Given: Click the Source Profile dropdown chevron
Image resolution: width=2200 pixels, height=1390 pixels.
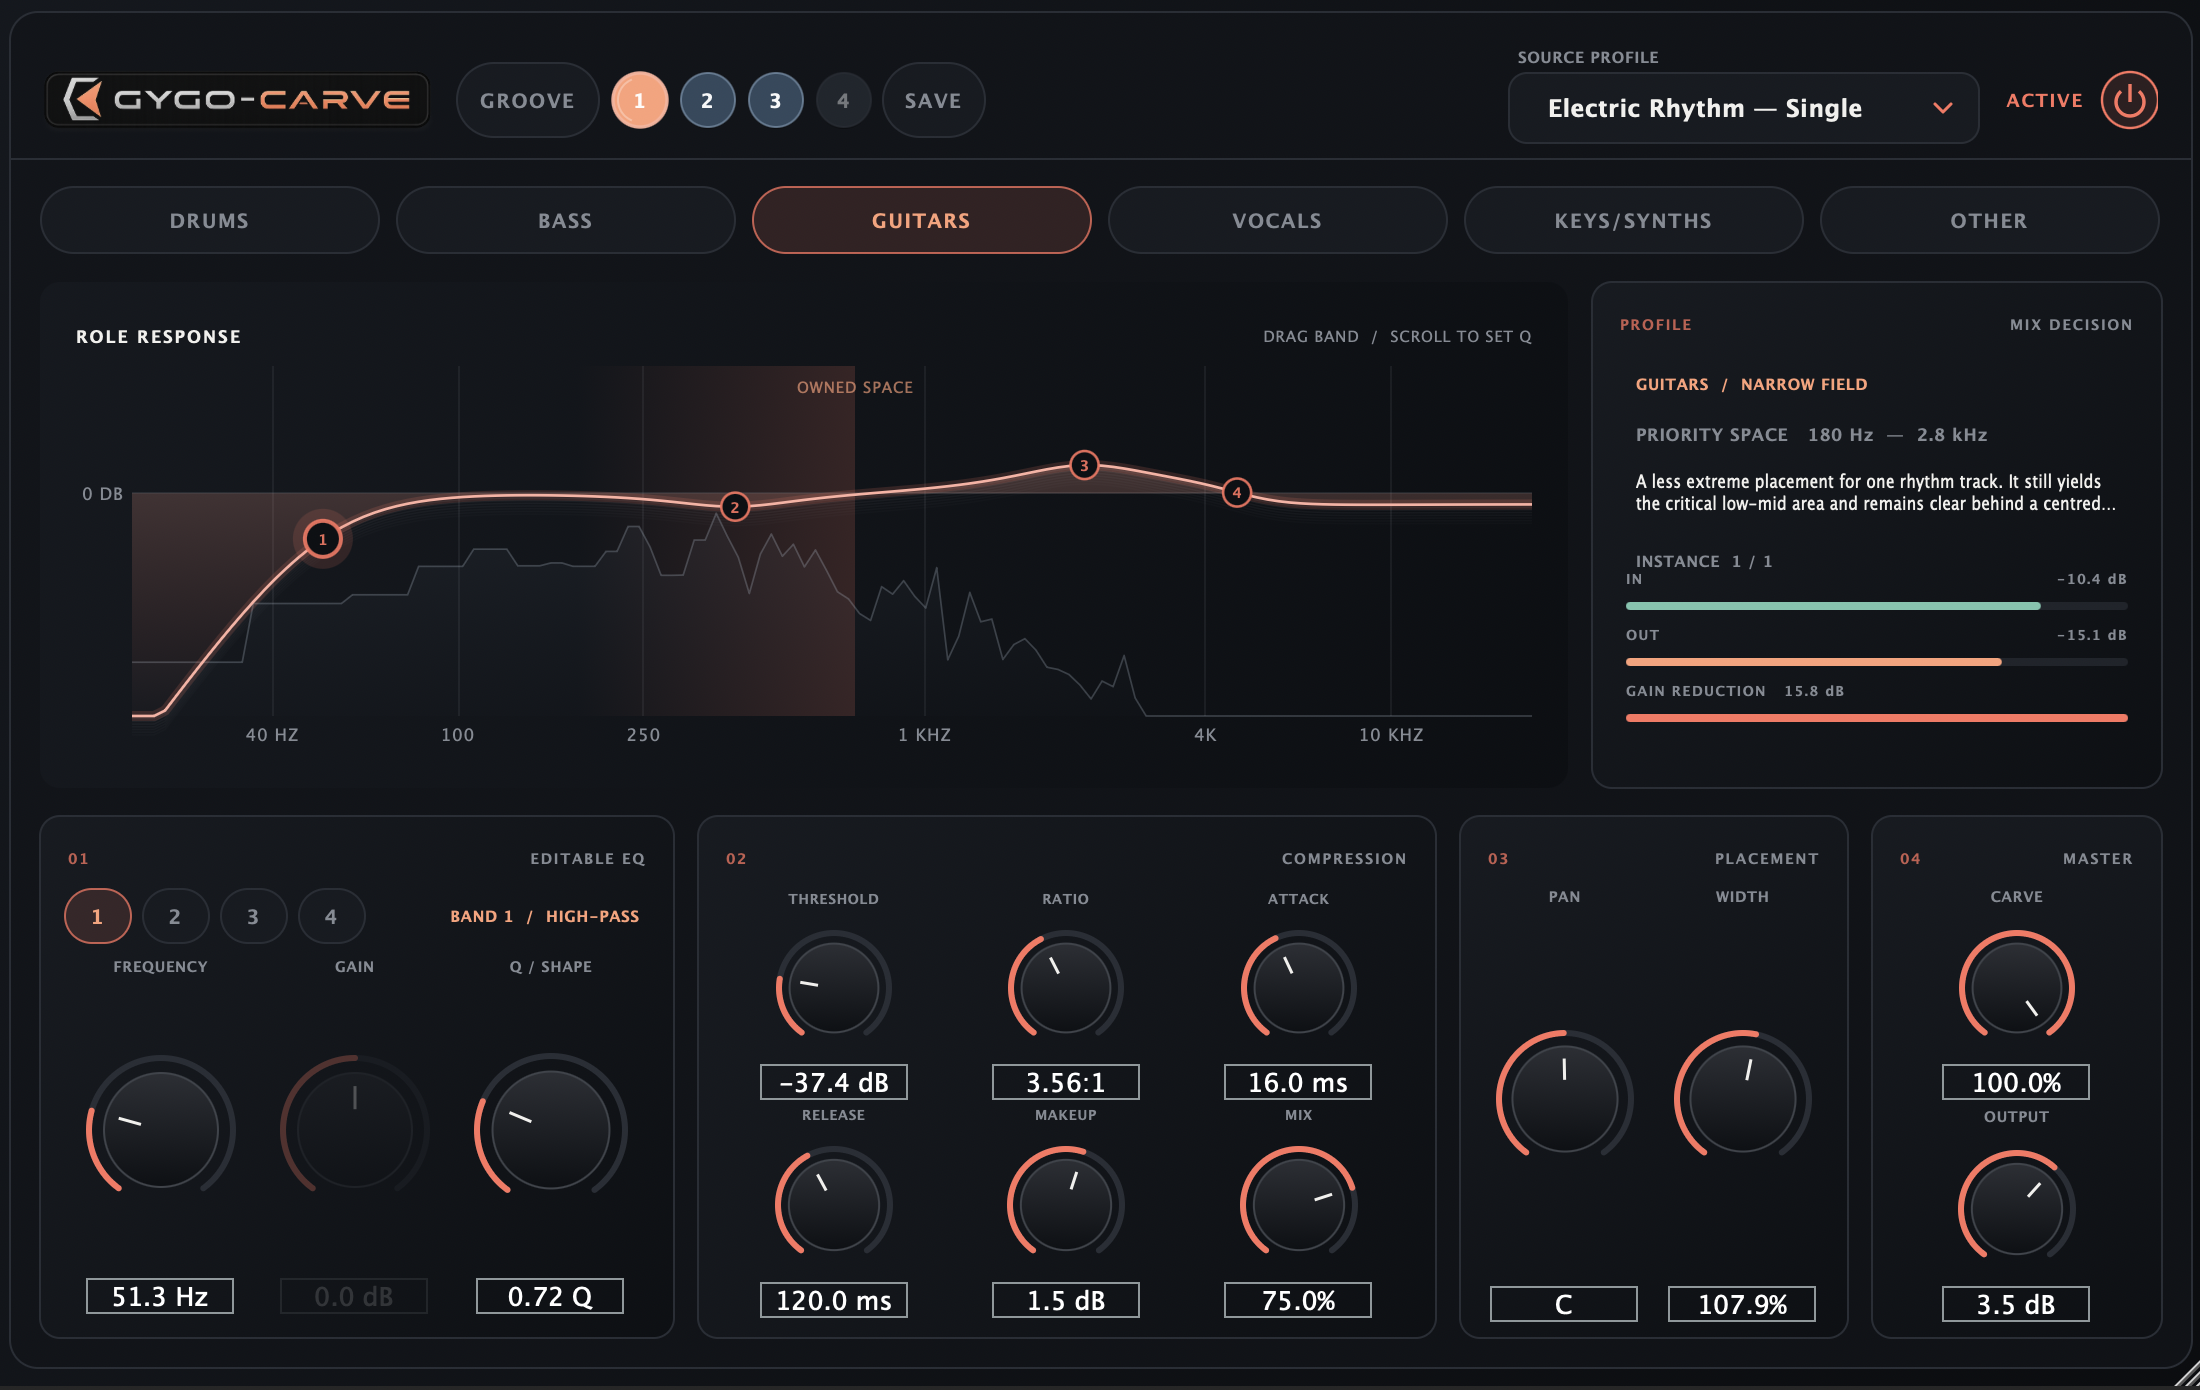Looking at the screenshot, I should 1942,108.
